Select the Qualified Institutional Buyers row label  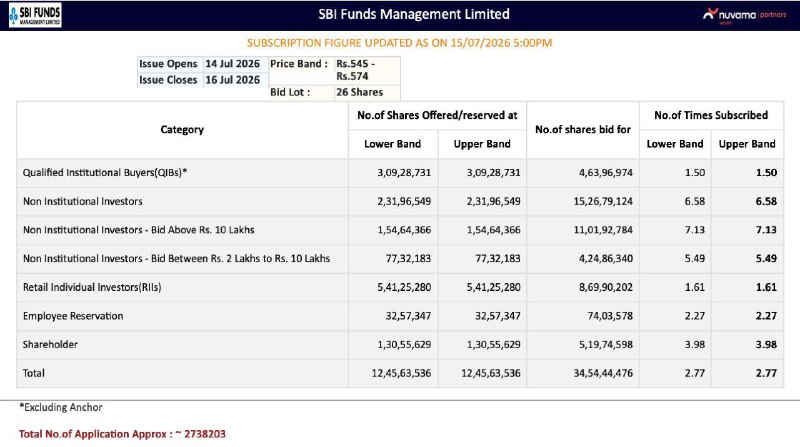point(105,172)
